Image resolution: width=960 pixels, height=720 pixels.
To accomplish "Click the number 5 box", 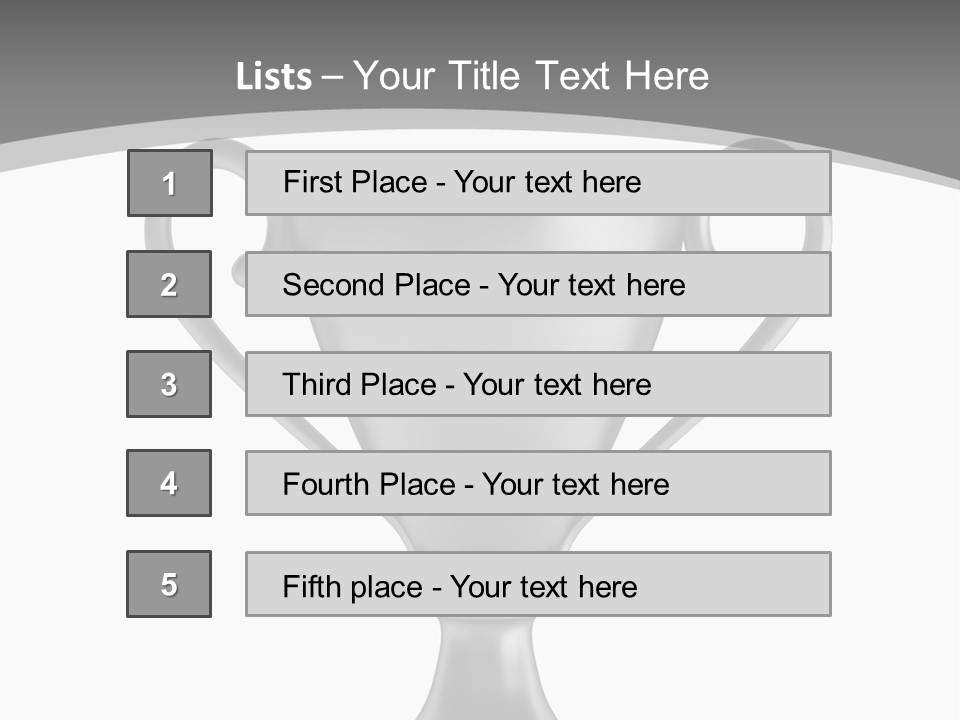I will (169, 584).
